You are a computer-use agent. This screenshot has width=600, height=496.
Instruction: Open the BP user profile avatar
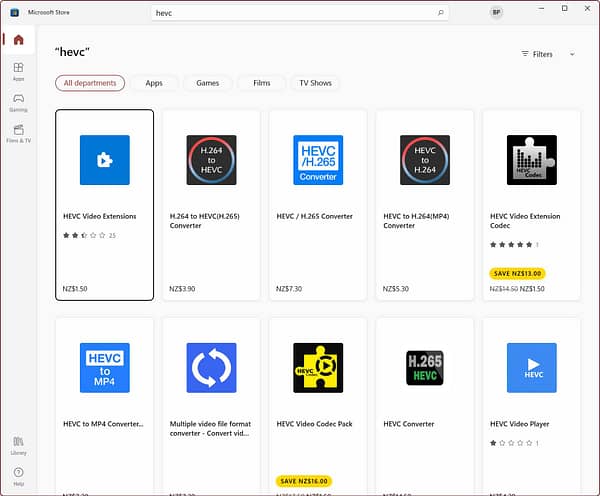point(496,12)
